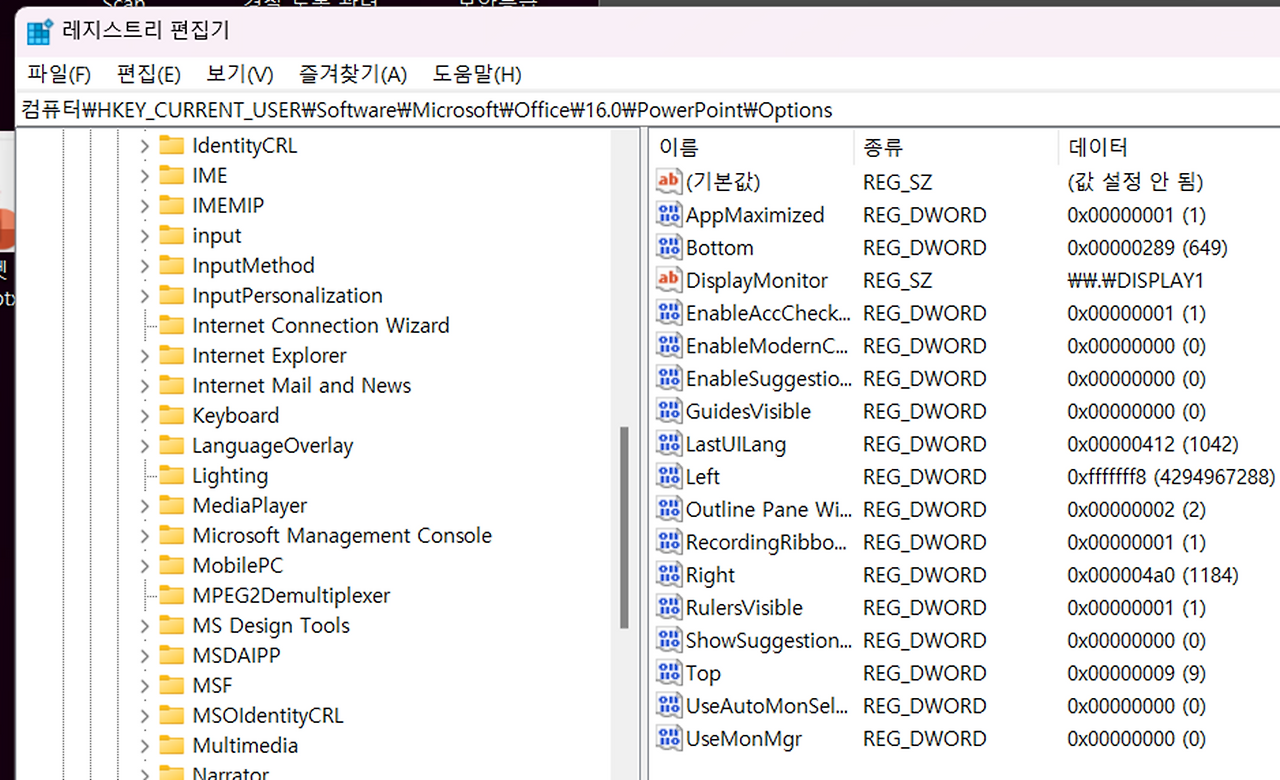Open the 보기(V) menu
Image resolution: width=1280 pixels, height=780 pixels.
[x=240, y=74]
